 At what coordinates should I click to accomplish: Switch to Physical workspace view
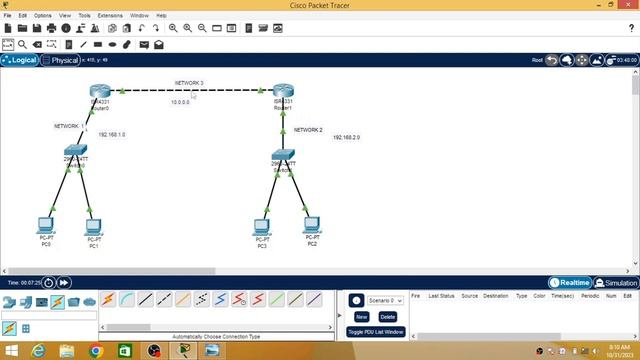[x=60, y=60]
